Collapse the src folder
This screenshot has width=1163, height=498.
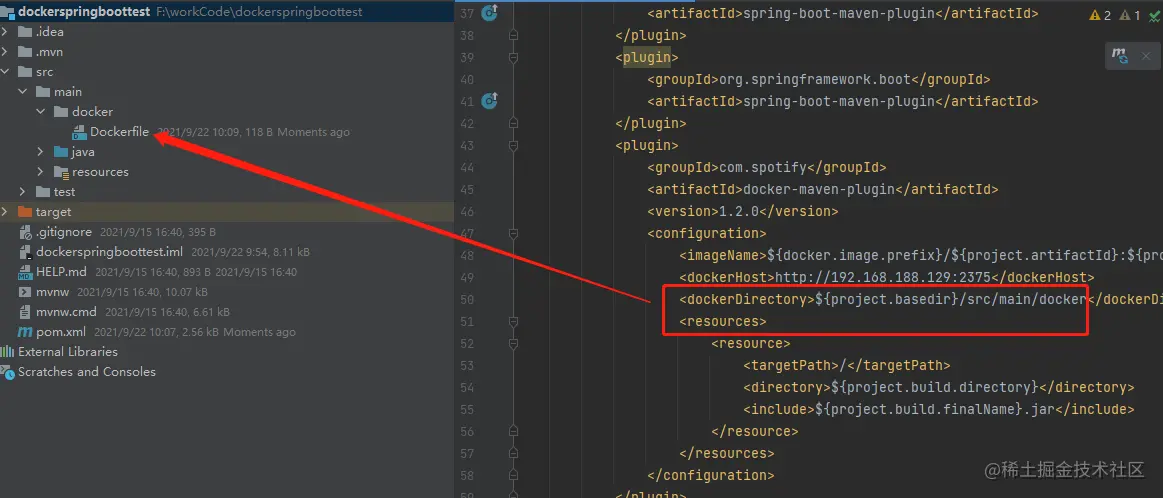coord(5,72)
